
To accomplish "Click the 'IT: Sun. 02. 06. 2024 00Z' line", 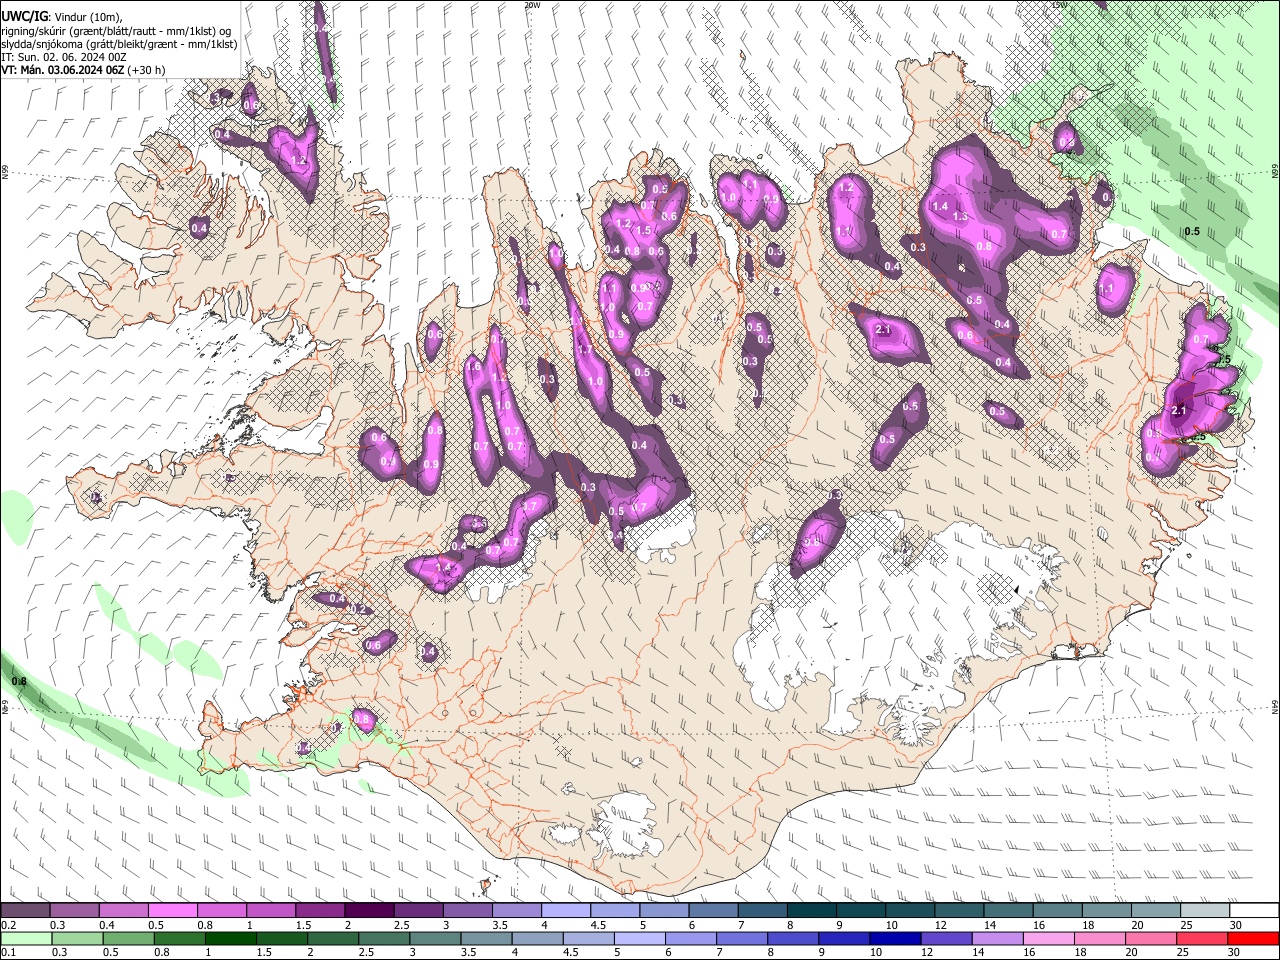I will coord(64,57).
